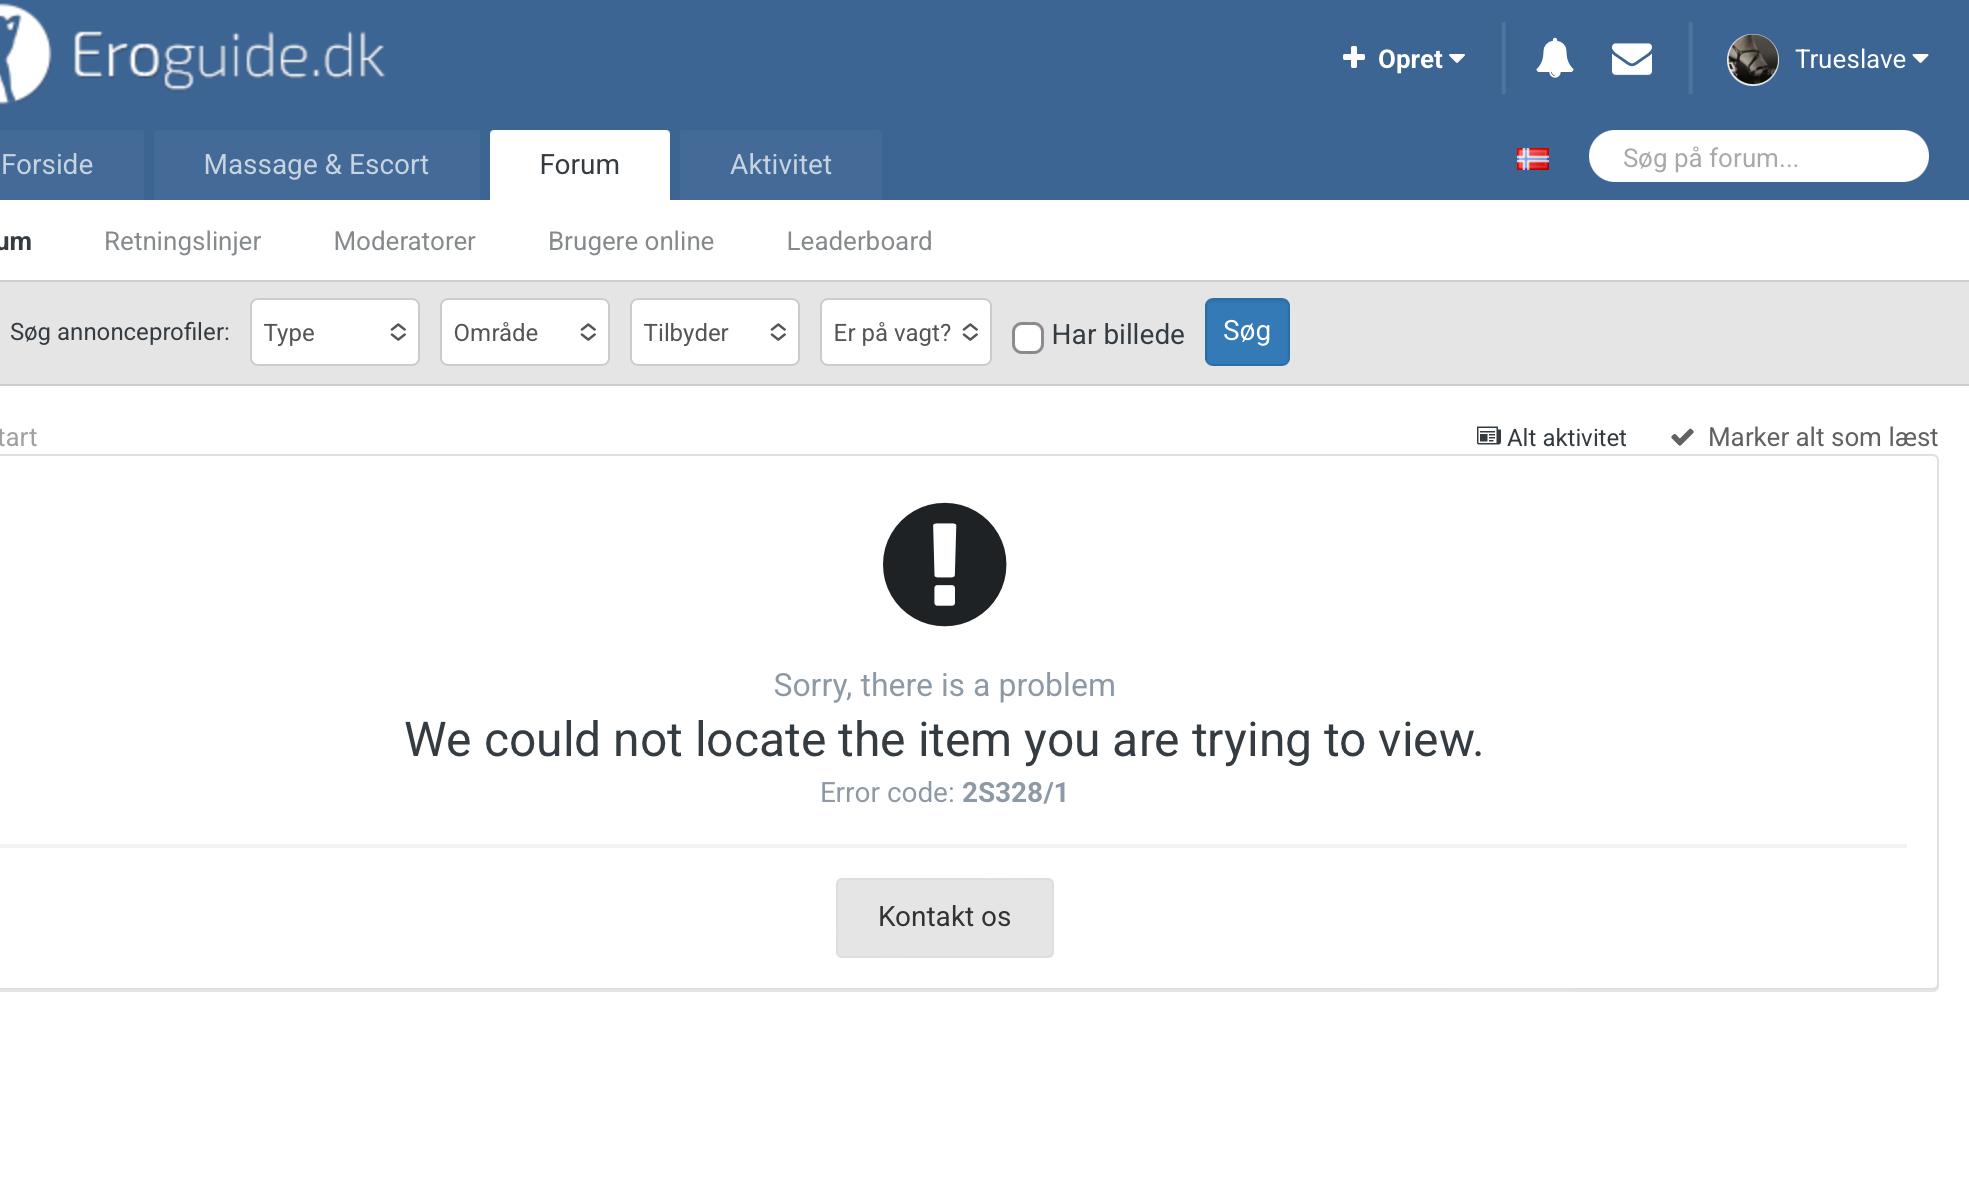Open the Leaderboard link
1969x1197 pixels.
coord(859,241)
